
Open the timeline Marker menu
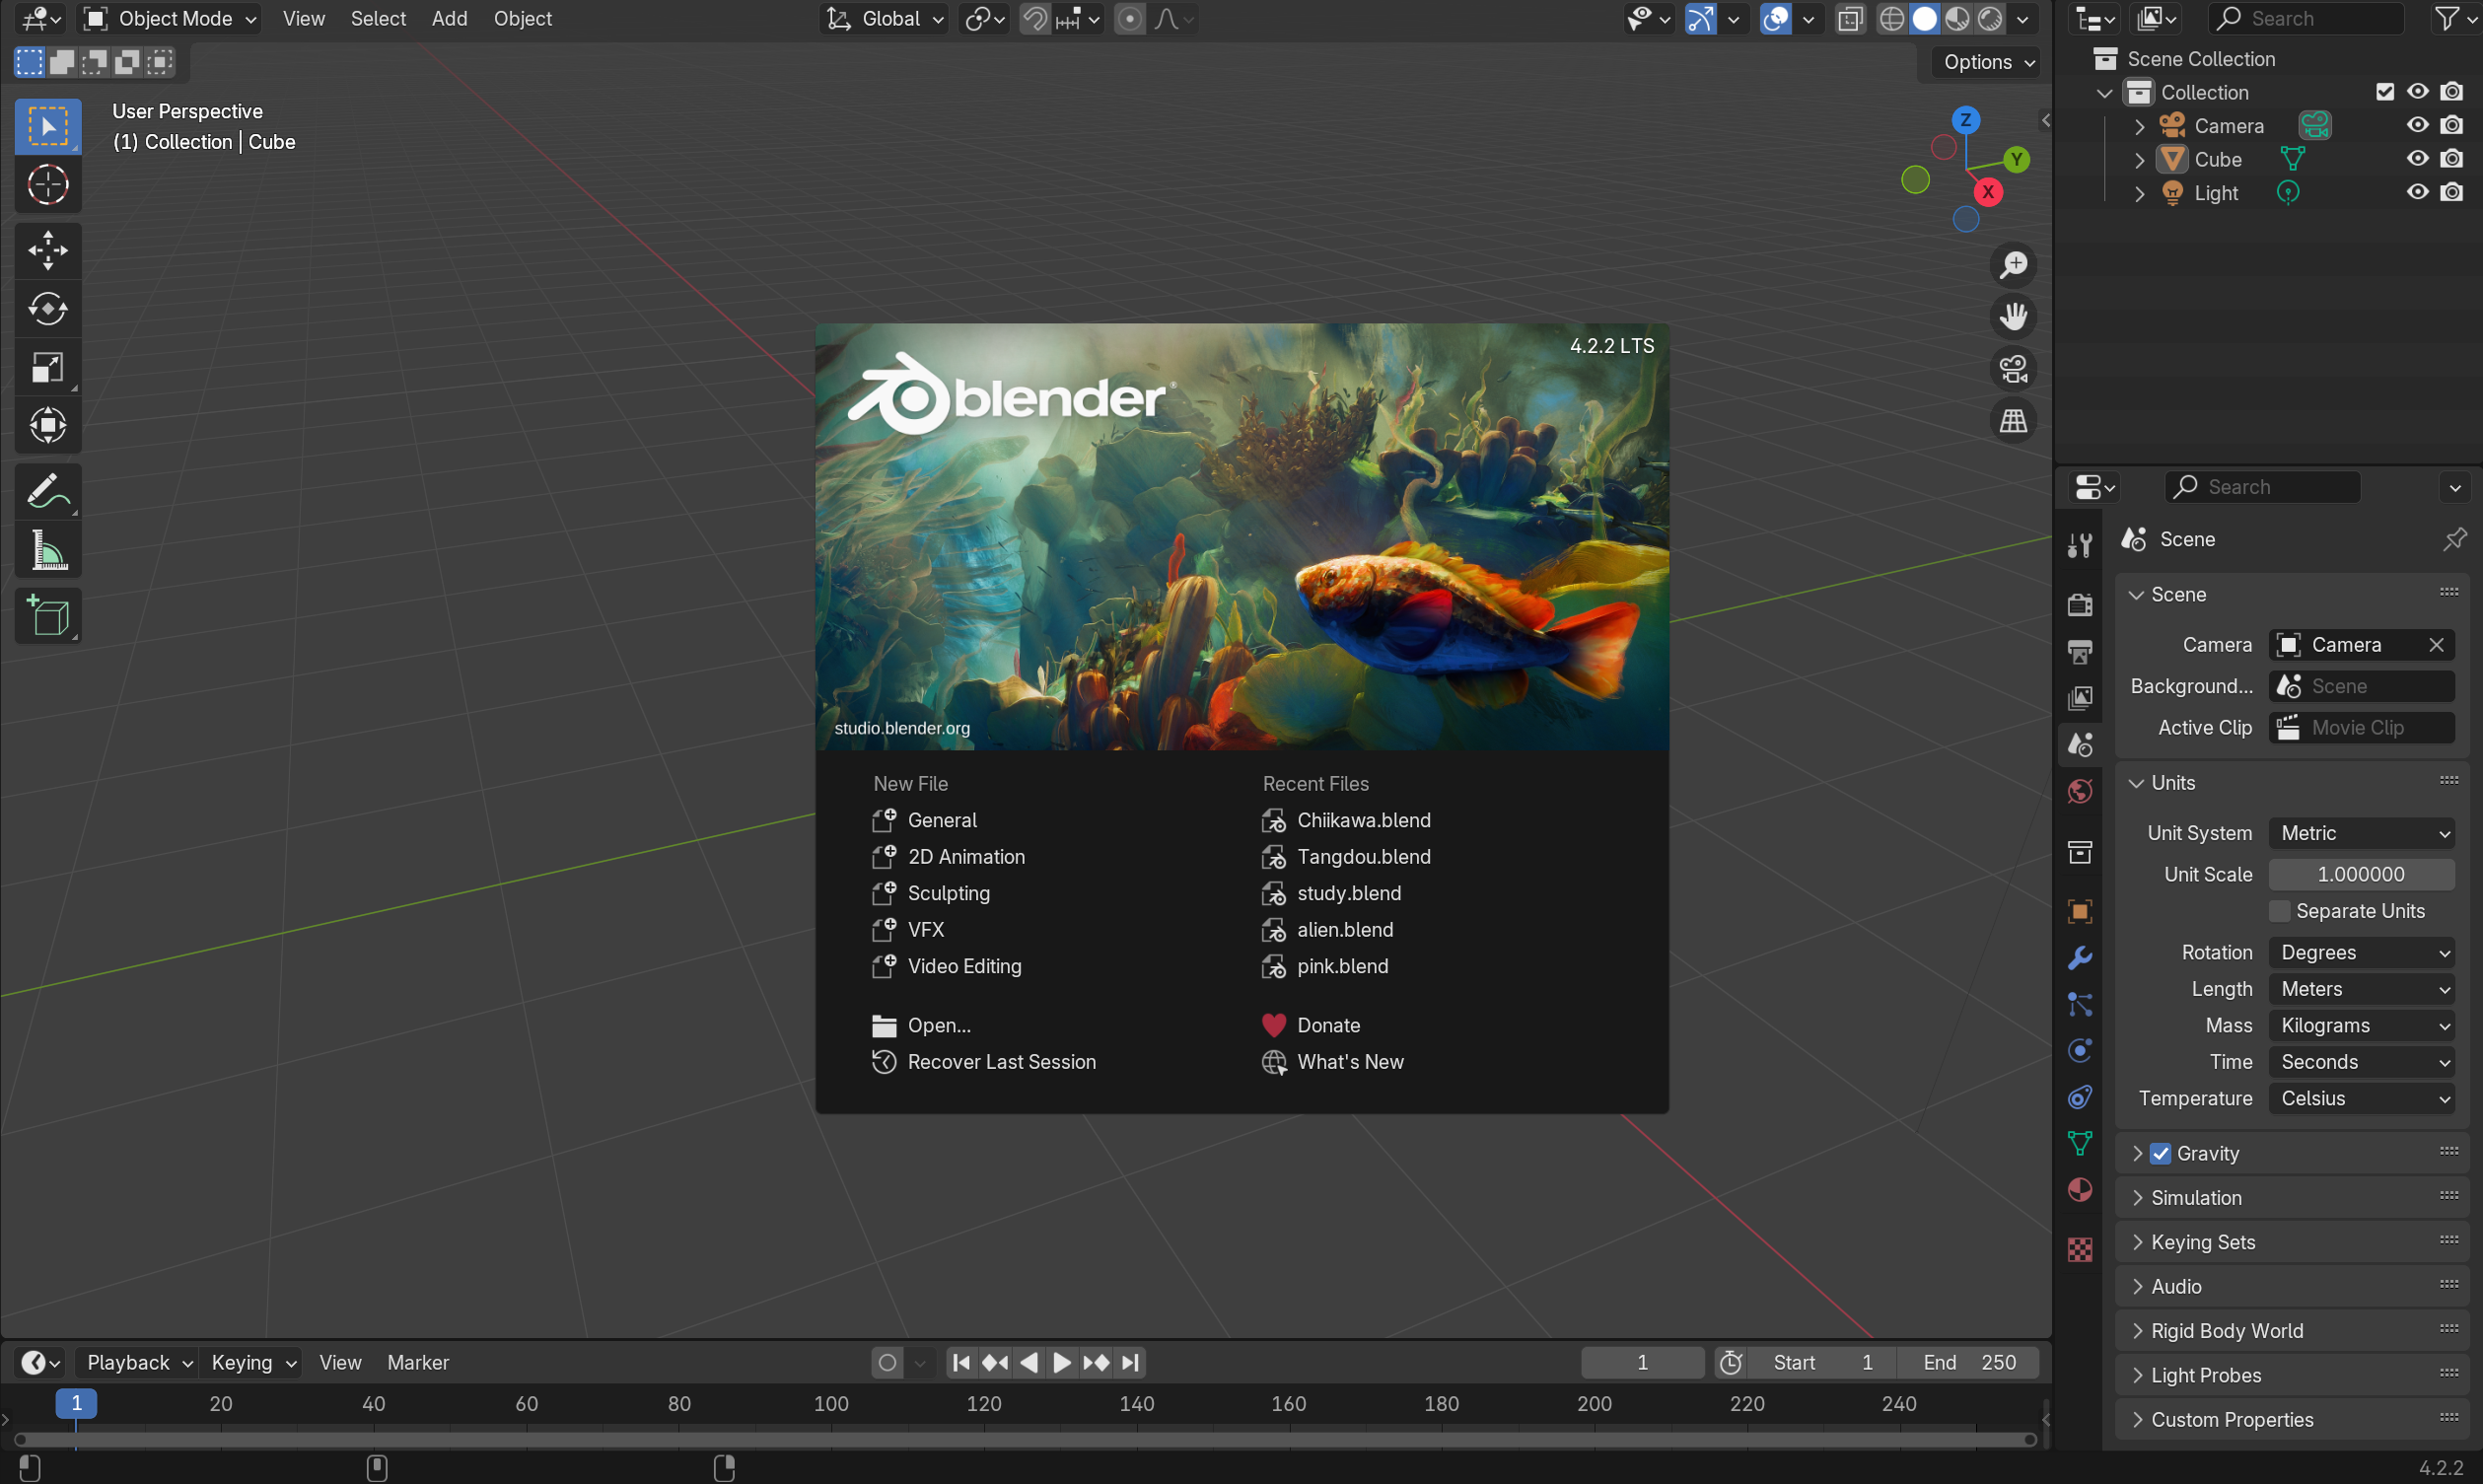(418, 1363)
